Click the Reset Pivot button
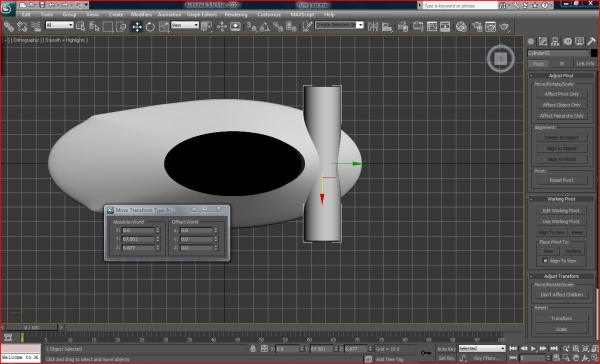 click(x=561, y=180)
